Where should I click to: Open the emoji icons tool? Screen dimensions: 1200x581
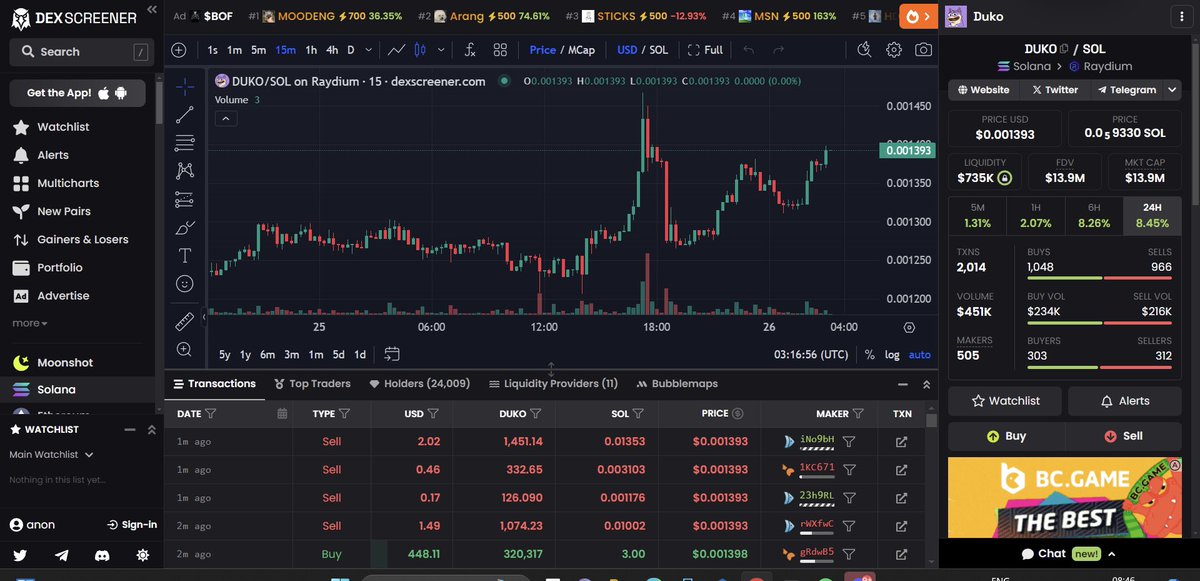point(184,284)
